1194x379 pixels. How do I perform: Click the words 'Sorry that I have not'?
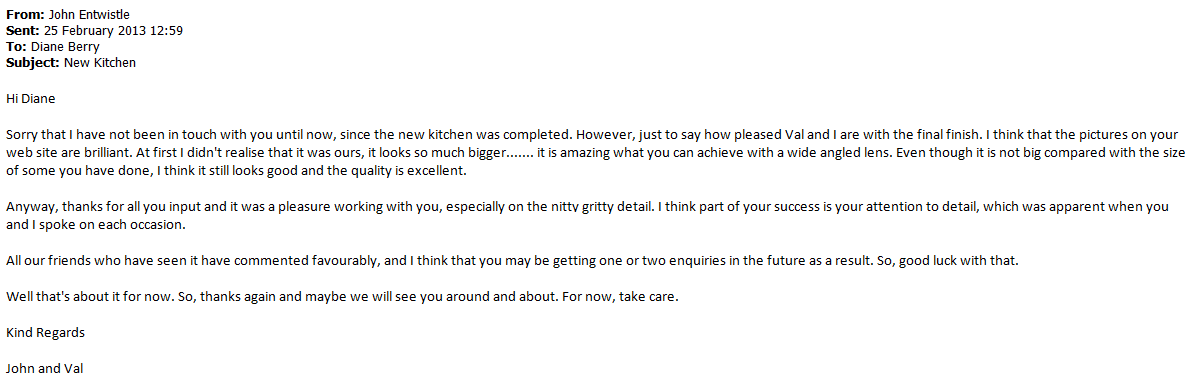pyautogui.click(x=63, y=135)
